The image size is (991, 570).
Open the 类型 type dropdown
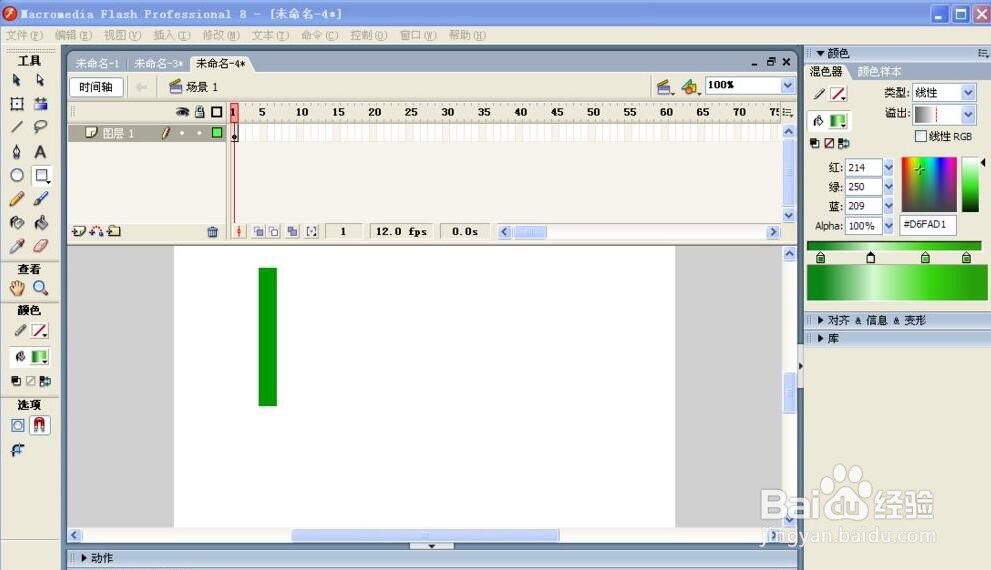(968, 93)
